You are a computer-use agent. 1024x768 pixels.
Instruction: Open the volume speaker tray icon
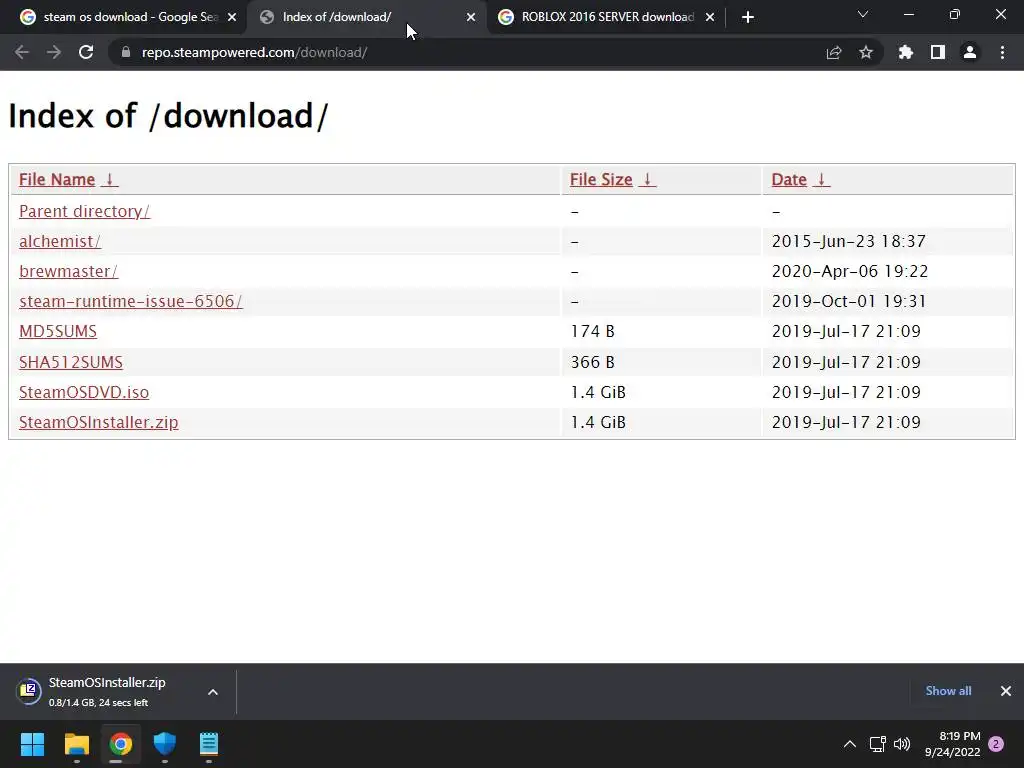tap(902, 744)
